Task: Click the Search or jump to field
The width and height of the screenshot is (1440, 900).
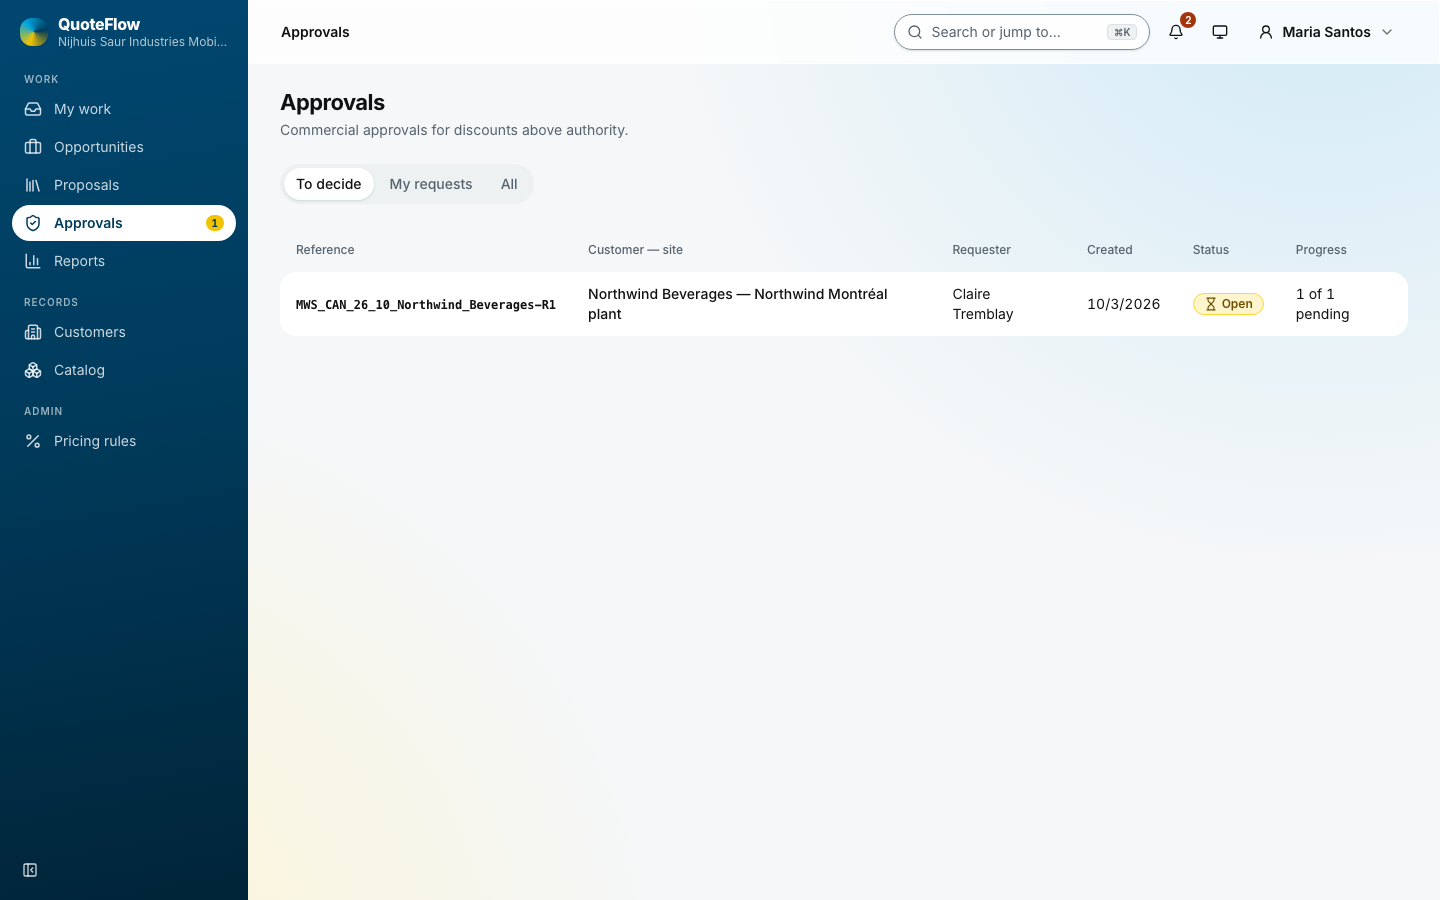Action: click(x=1021, y=32)
